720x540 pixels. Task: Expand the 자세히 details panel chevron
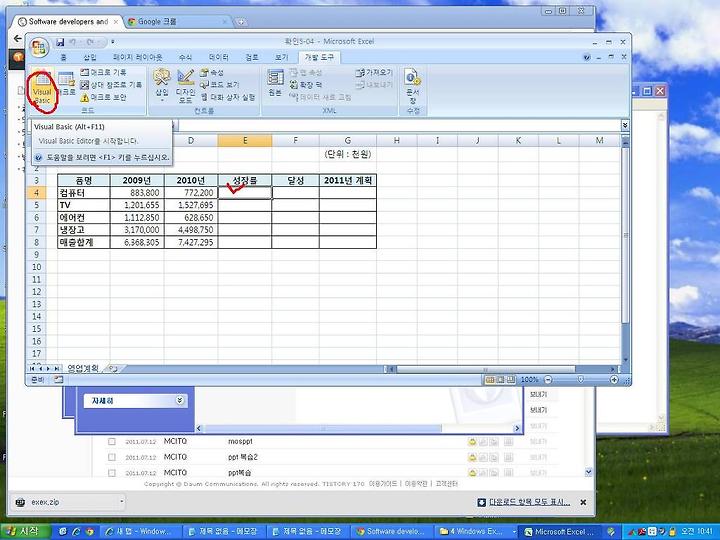(180, 401)
